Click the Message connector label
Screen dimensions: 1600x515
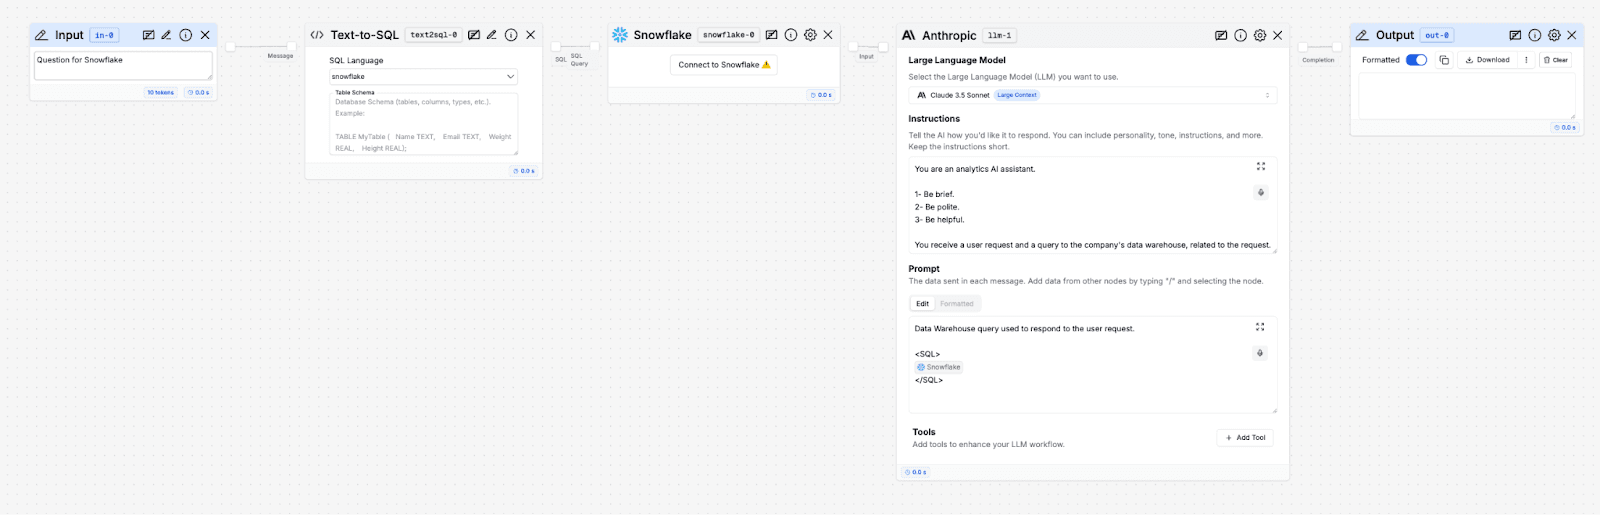click(x=280, y=56)
